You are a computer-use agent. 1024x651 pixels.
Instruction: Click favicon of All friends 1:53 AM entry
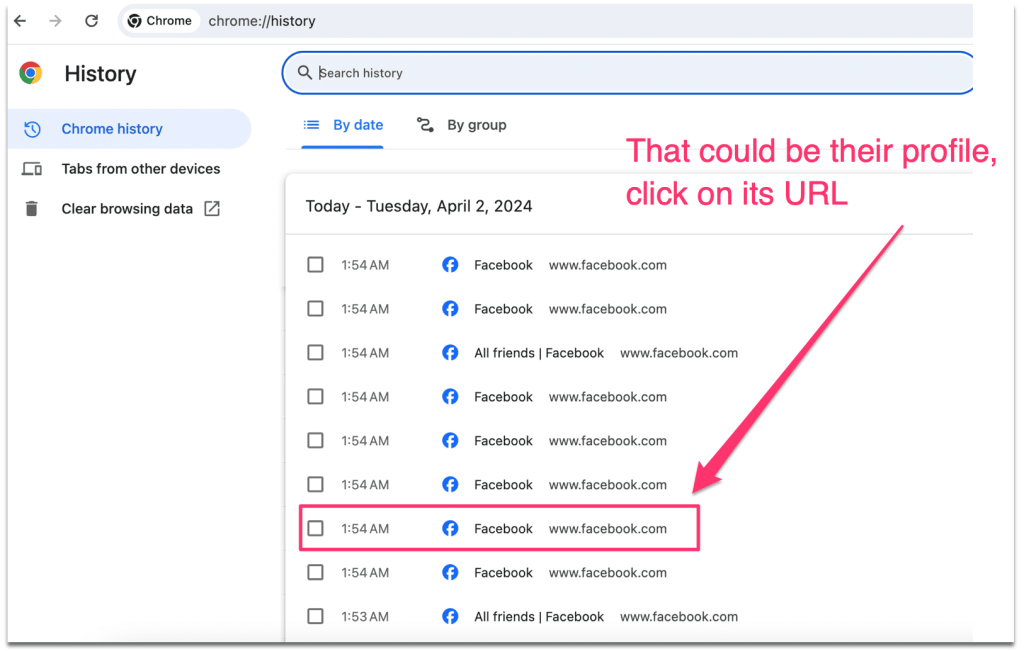450,616
